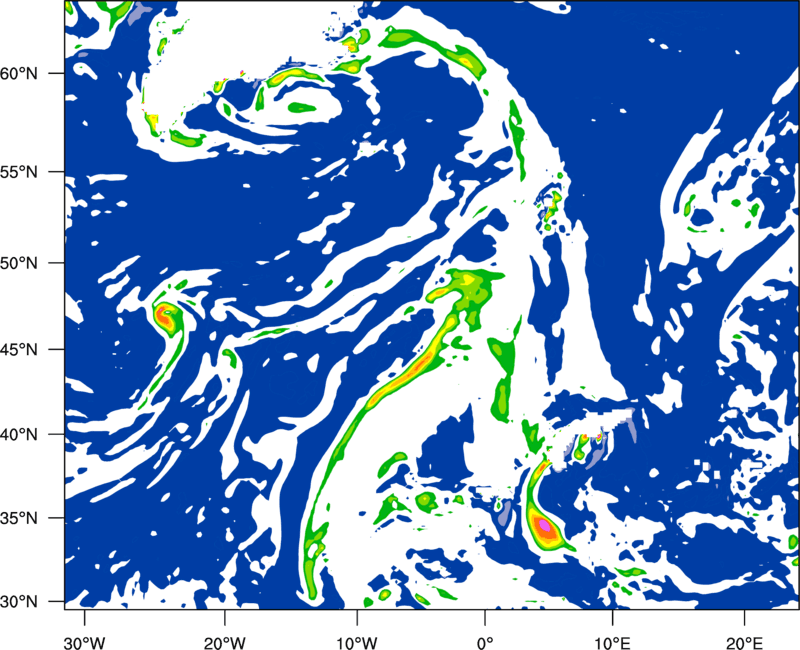Image resolution: width=800 pixels, height=650 pixels.
Task: Click the magenta peak near 35°N 5°E
Action: click(545, 524)
